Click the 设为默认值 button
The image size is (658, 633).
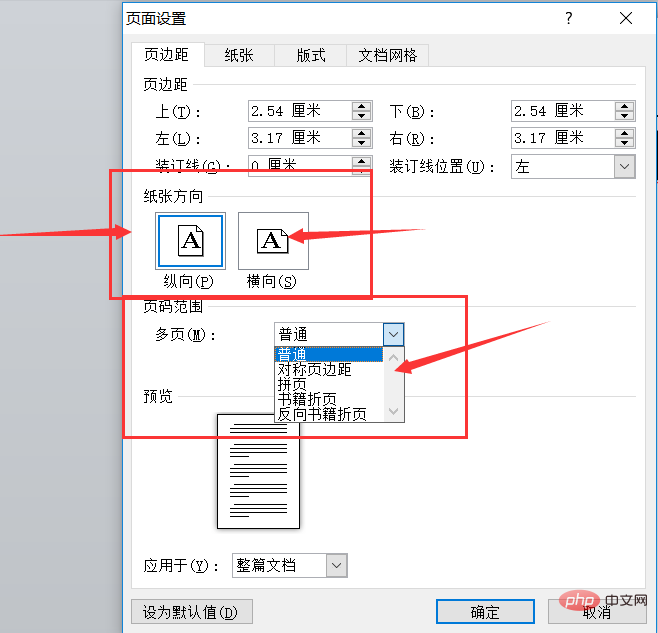192,612
